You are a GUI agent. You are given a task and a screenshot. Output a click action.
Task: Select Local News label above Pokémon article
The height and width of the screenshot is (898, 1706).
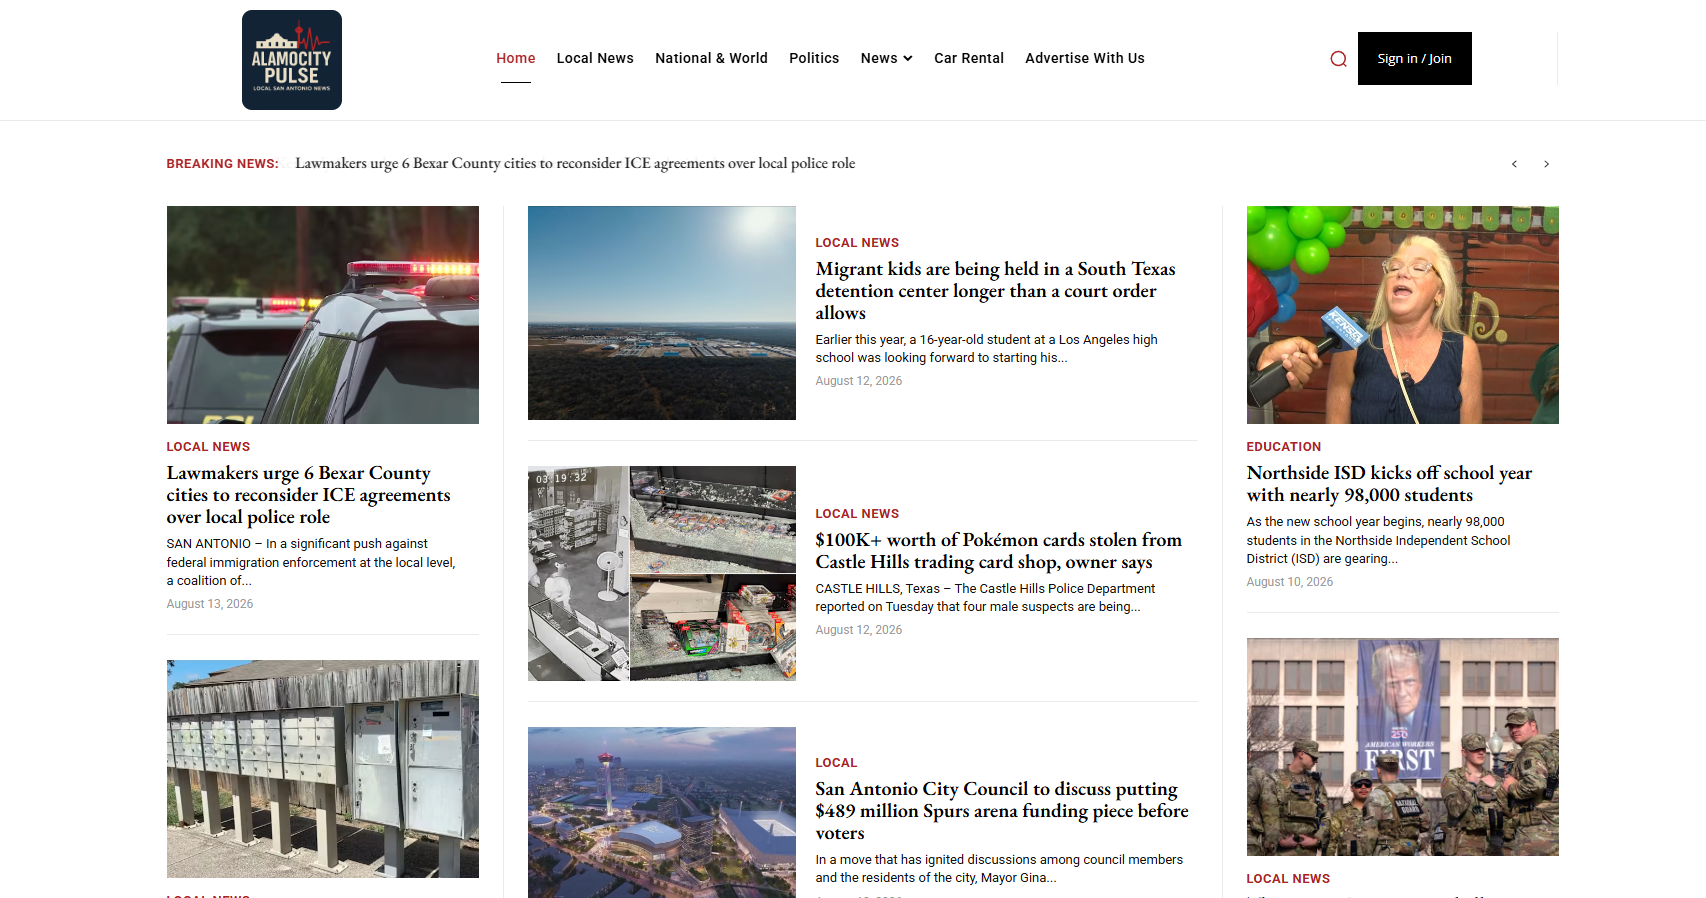click(857, 514)
